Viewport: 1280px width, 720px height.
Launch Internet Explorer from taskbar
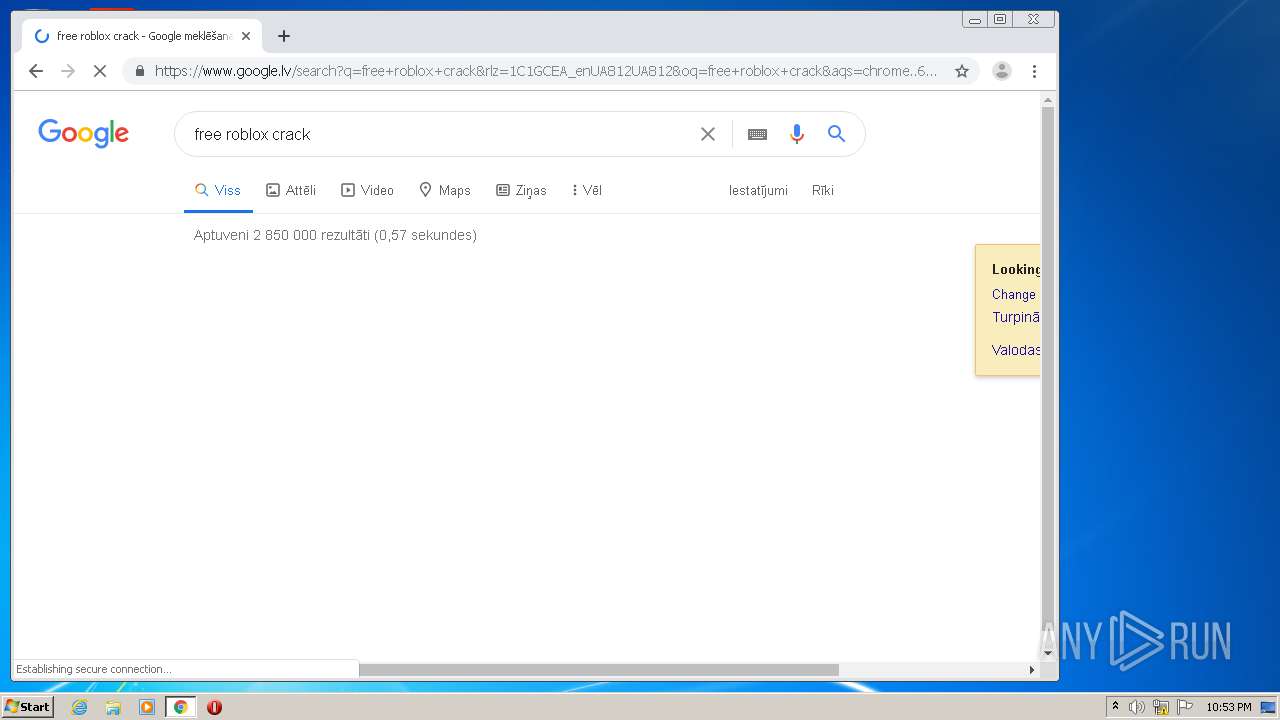79,707
